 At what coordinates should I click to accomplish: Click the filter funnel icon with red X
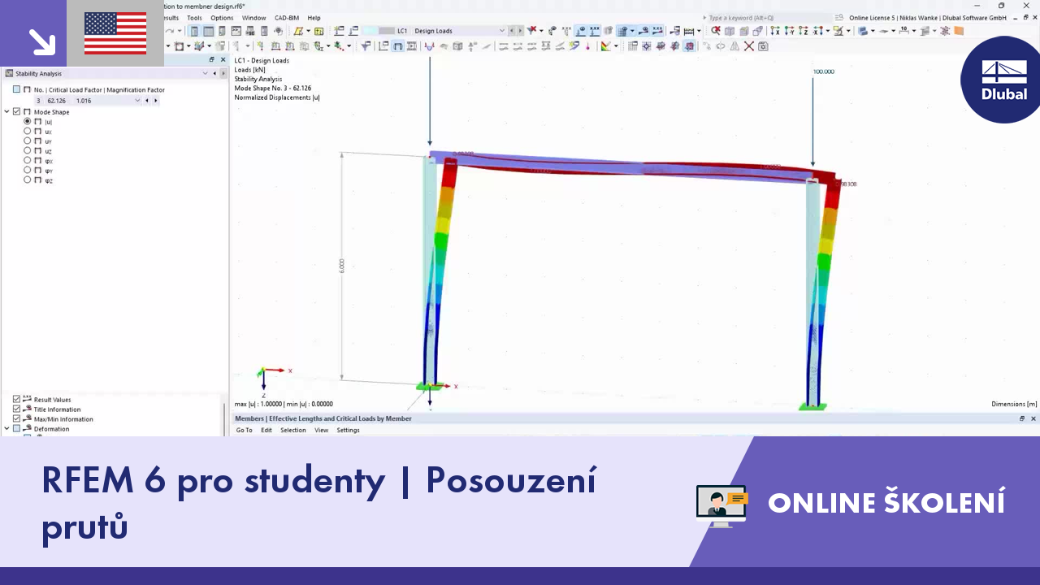click(532, 31)
